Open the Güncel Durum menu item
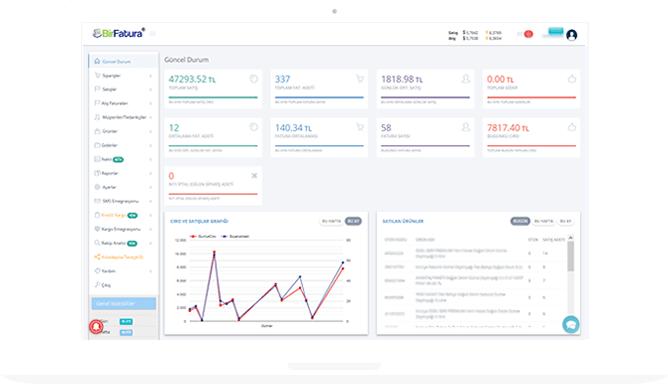 [x=123, y=61]
